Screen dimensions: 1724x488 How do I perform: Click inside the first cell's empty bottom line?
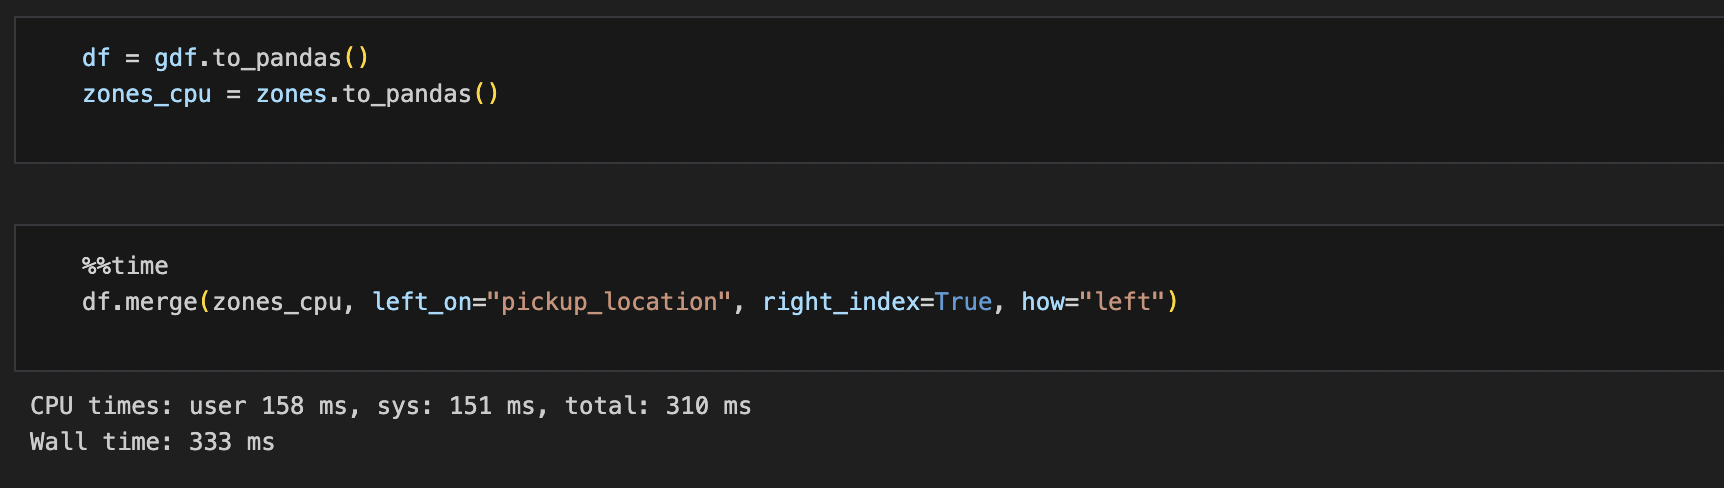(x=400, y=130)
